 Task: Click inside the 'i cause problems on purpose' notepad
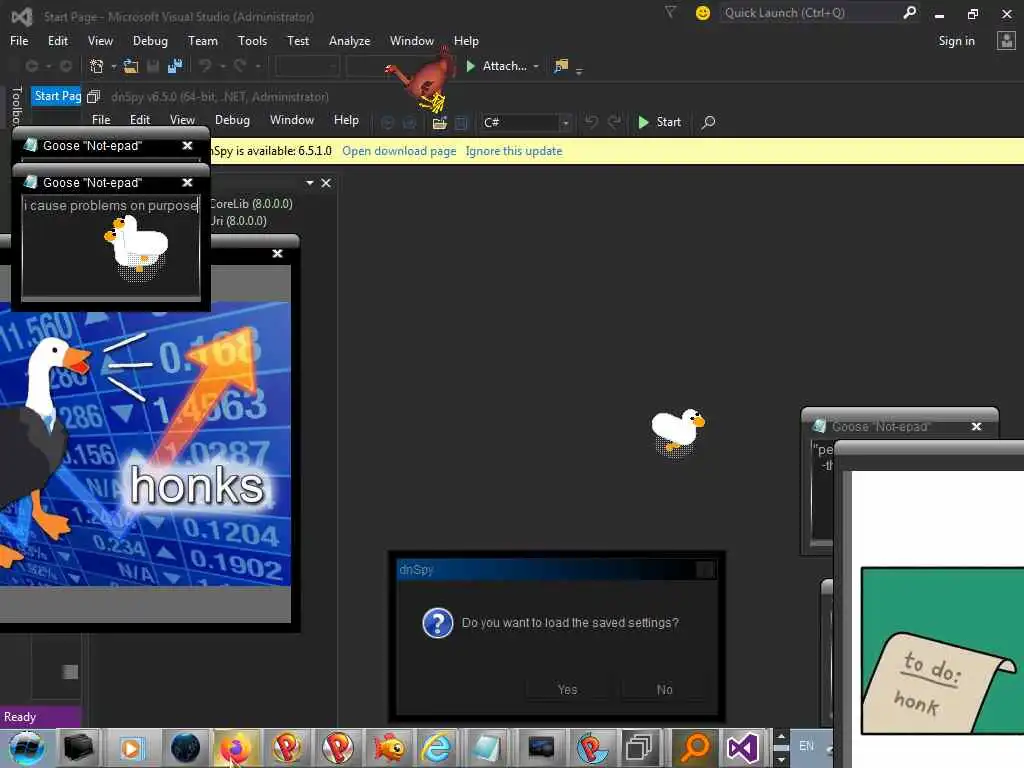point(111,247)
